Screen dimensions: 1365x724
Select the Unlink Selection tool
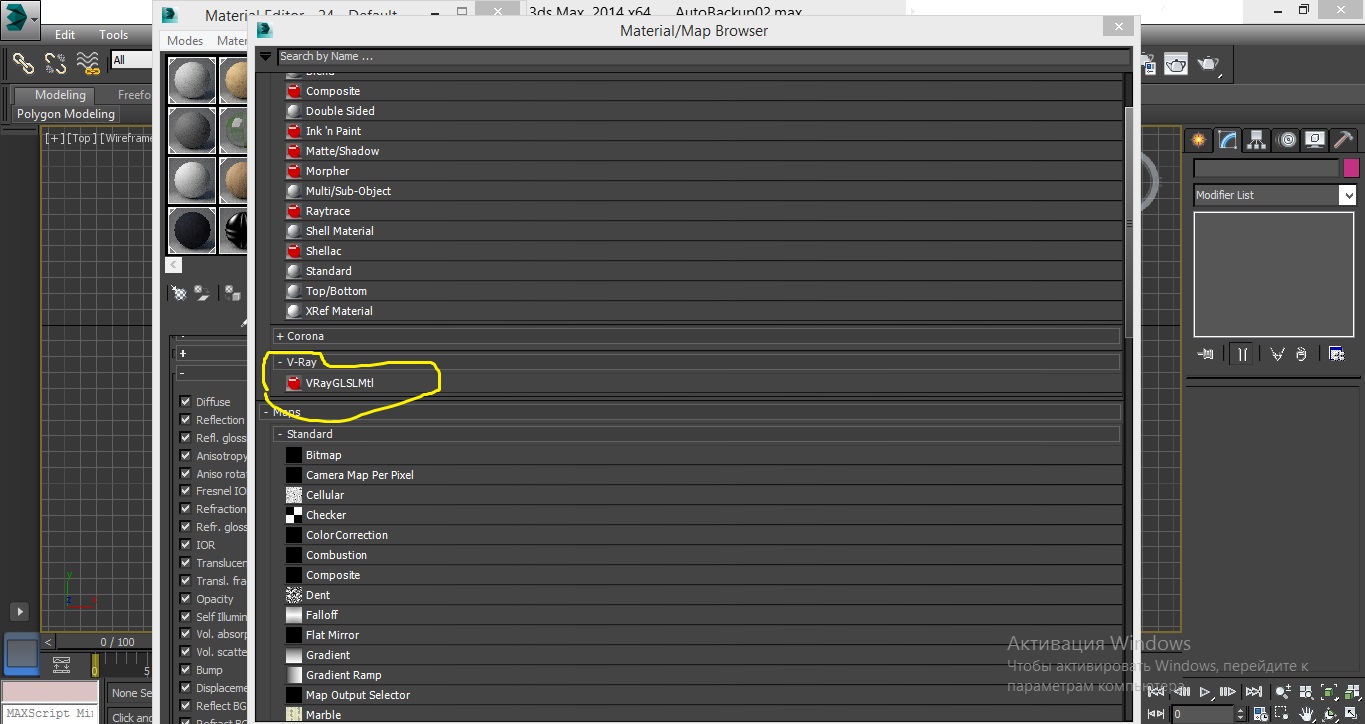[55, 64]
